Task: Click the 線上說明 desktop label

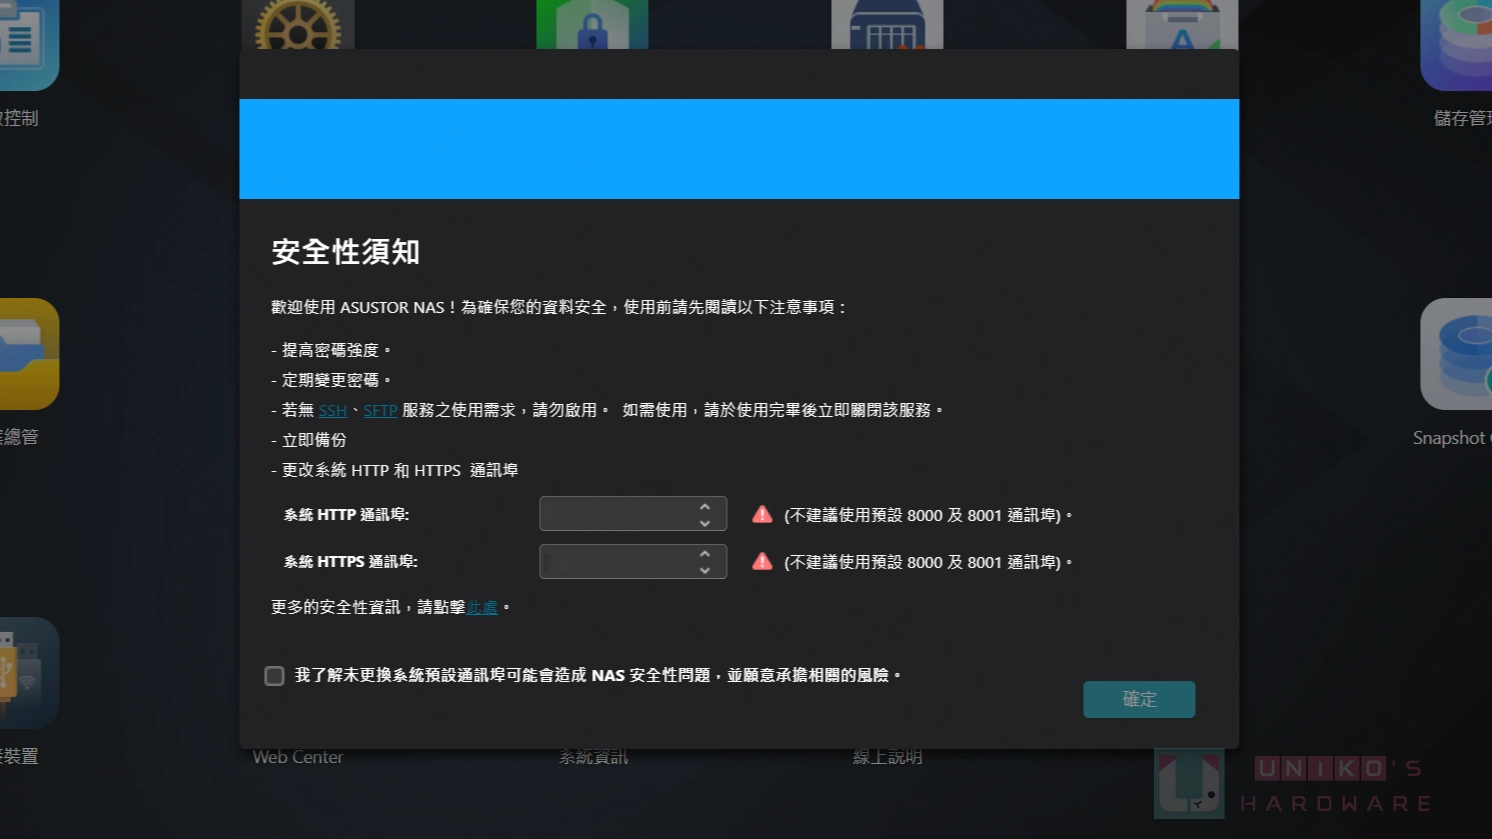Action: click(x=887, y=757)
